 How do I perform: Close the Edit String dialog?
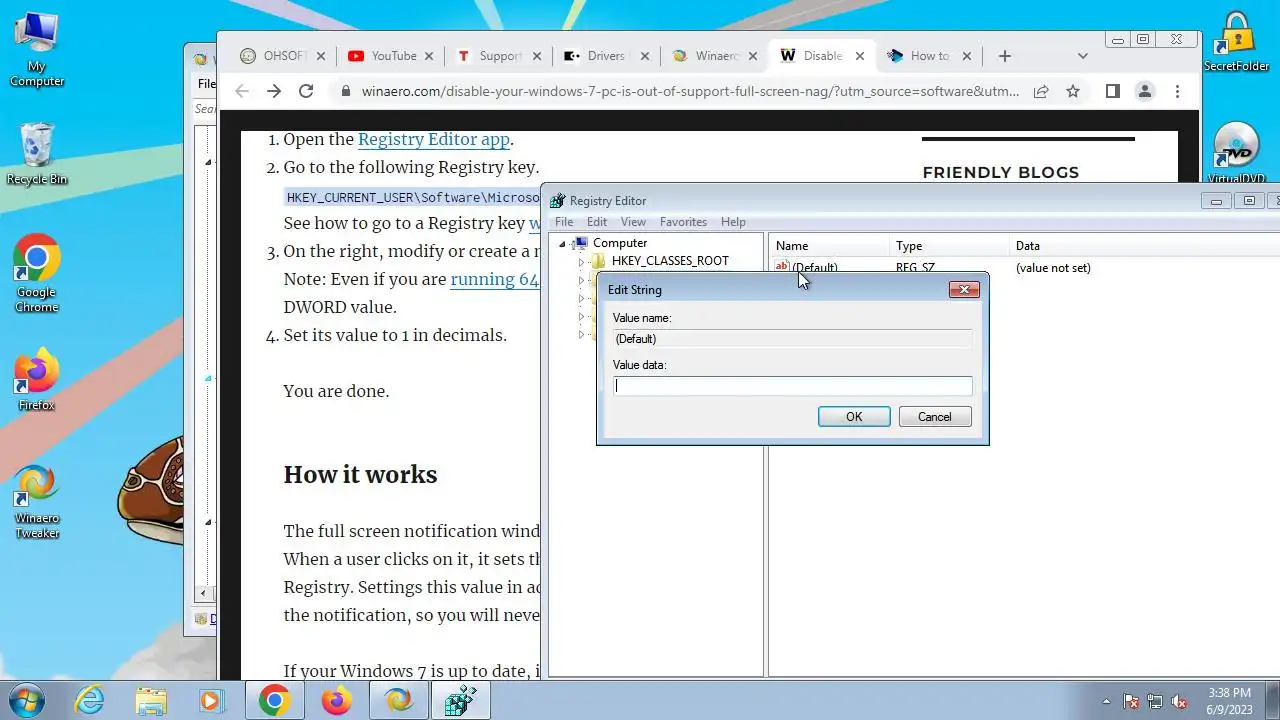[x=964, y=289]
